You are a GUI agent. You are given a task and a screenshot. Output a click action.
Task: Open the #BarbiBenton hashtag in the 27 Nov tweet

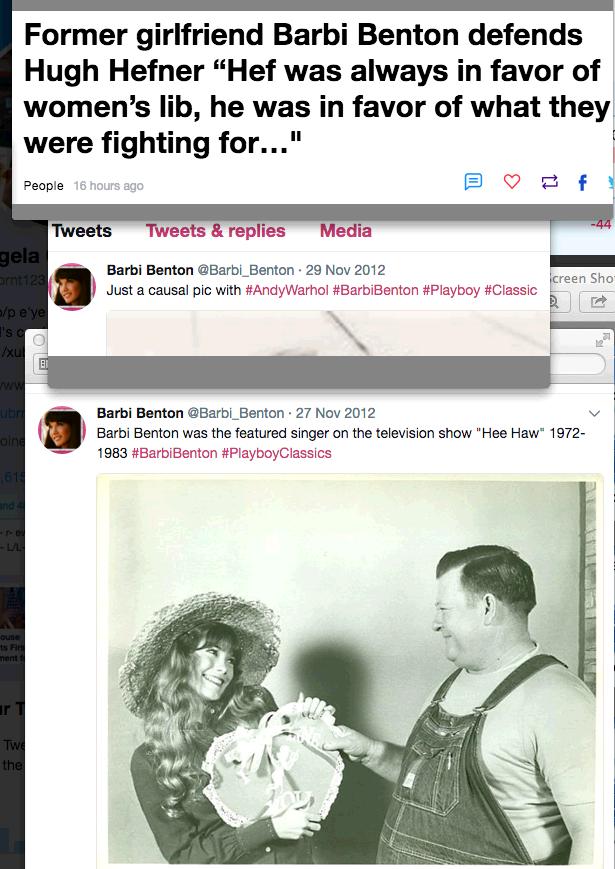[175, 453]
